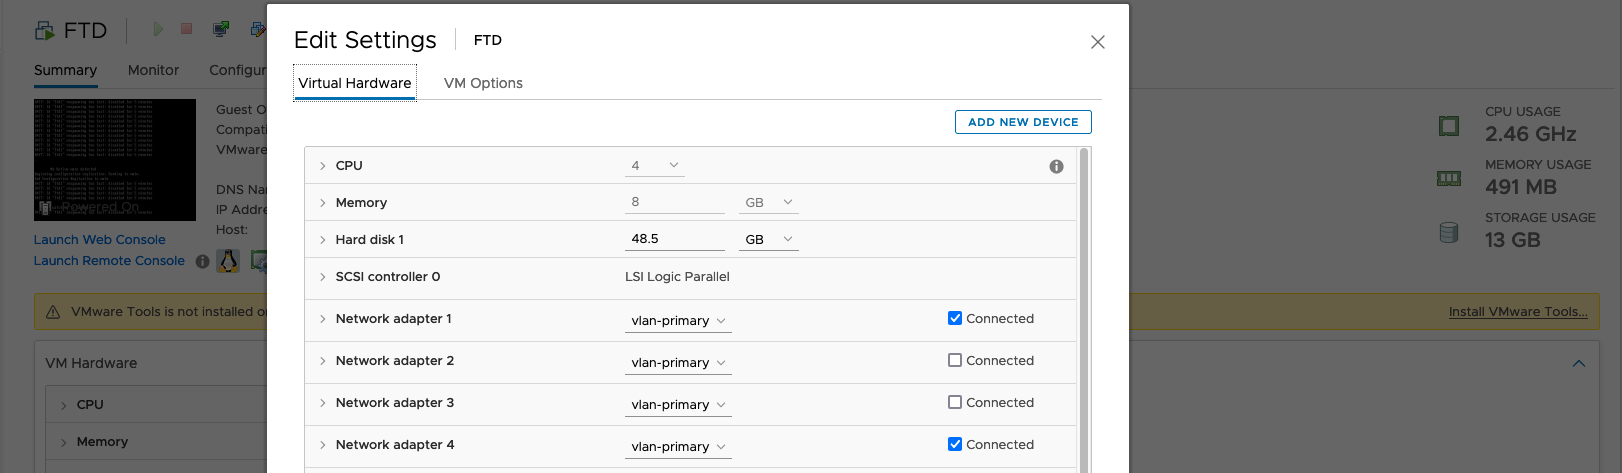Click the Linux penguin guest OS icon
The width and height of the screenshot is (1622, 473).
pyautogui.click(x=228, y=261)
